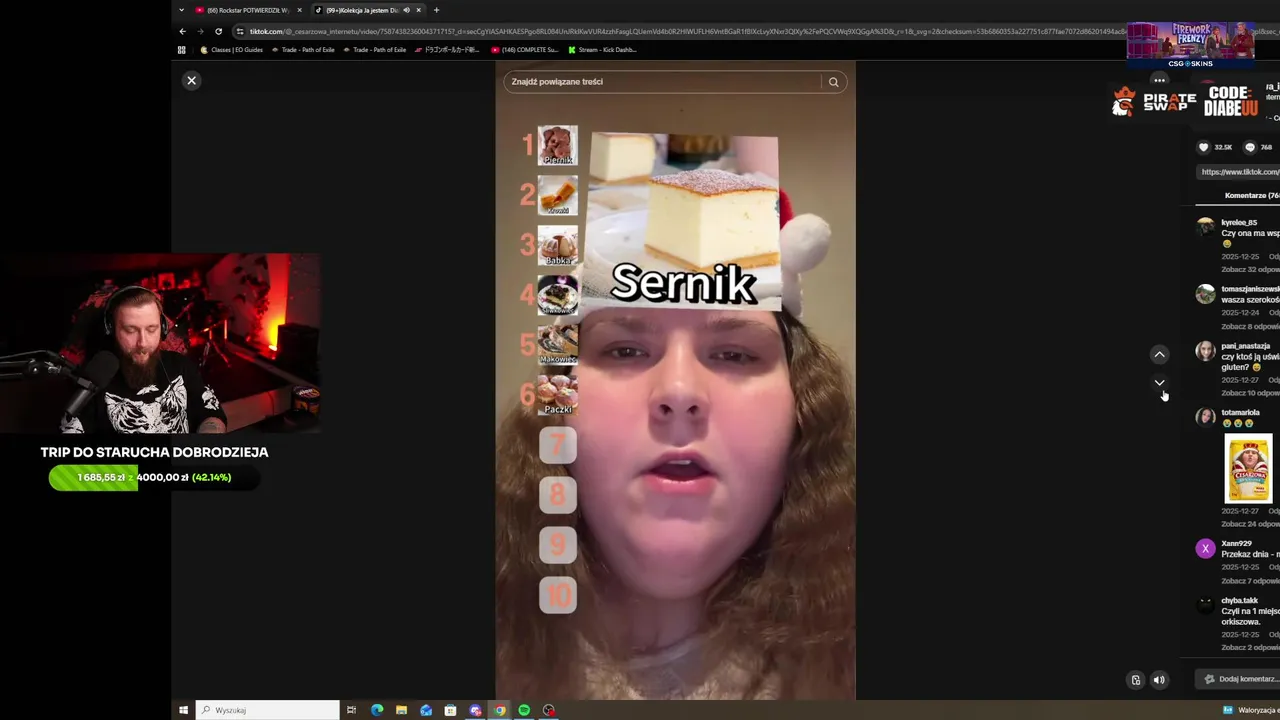Close the TikTok browser tab
Viewport: 1280px width, 720px height.
(x=419, y=10)
